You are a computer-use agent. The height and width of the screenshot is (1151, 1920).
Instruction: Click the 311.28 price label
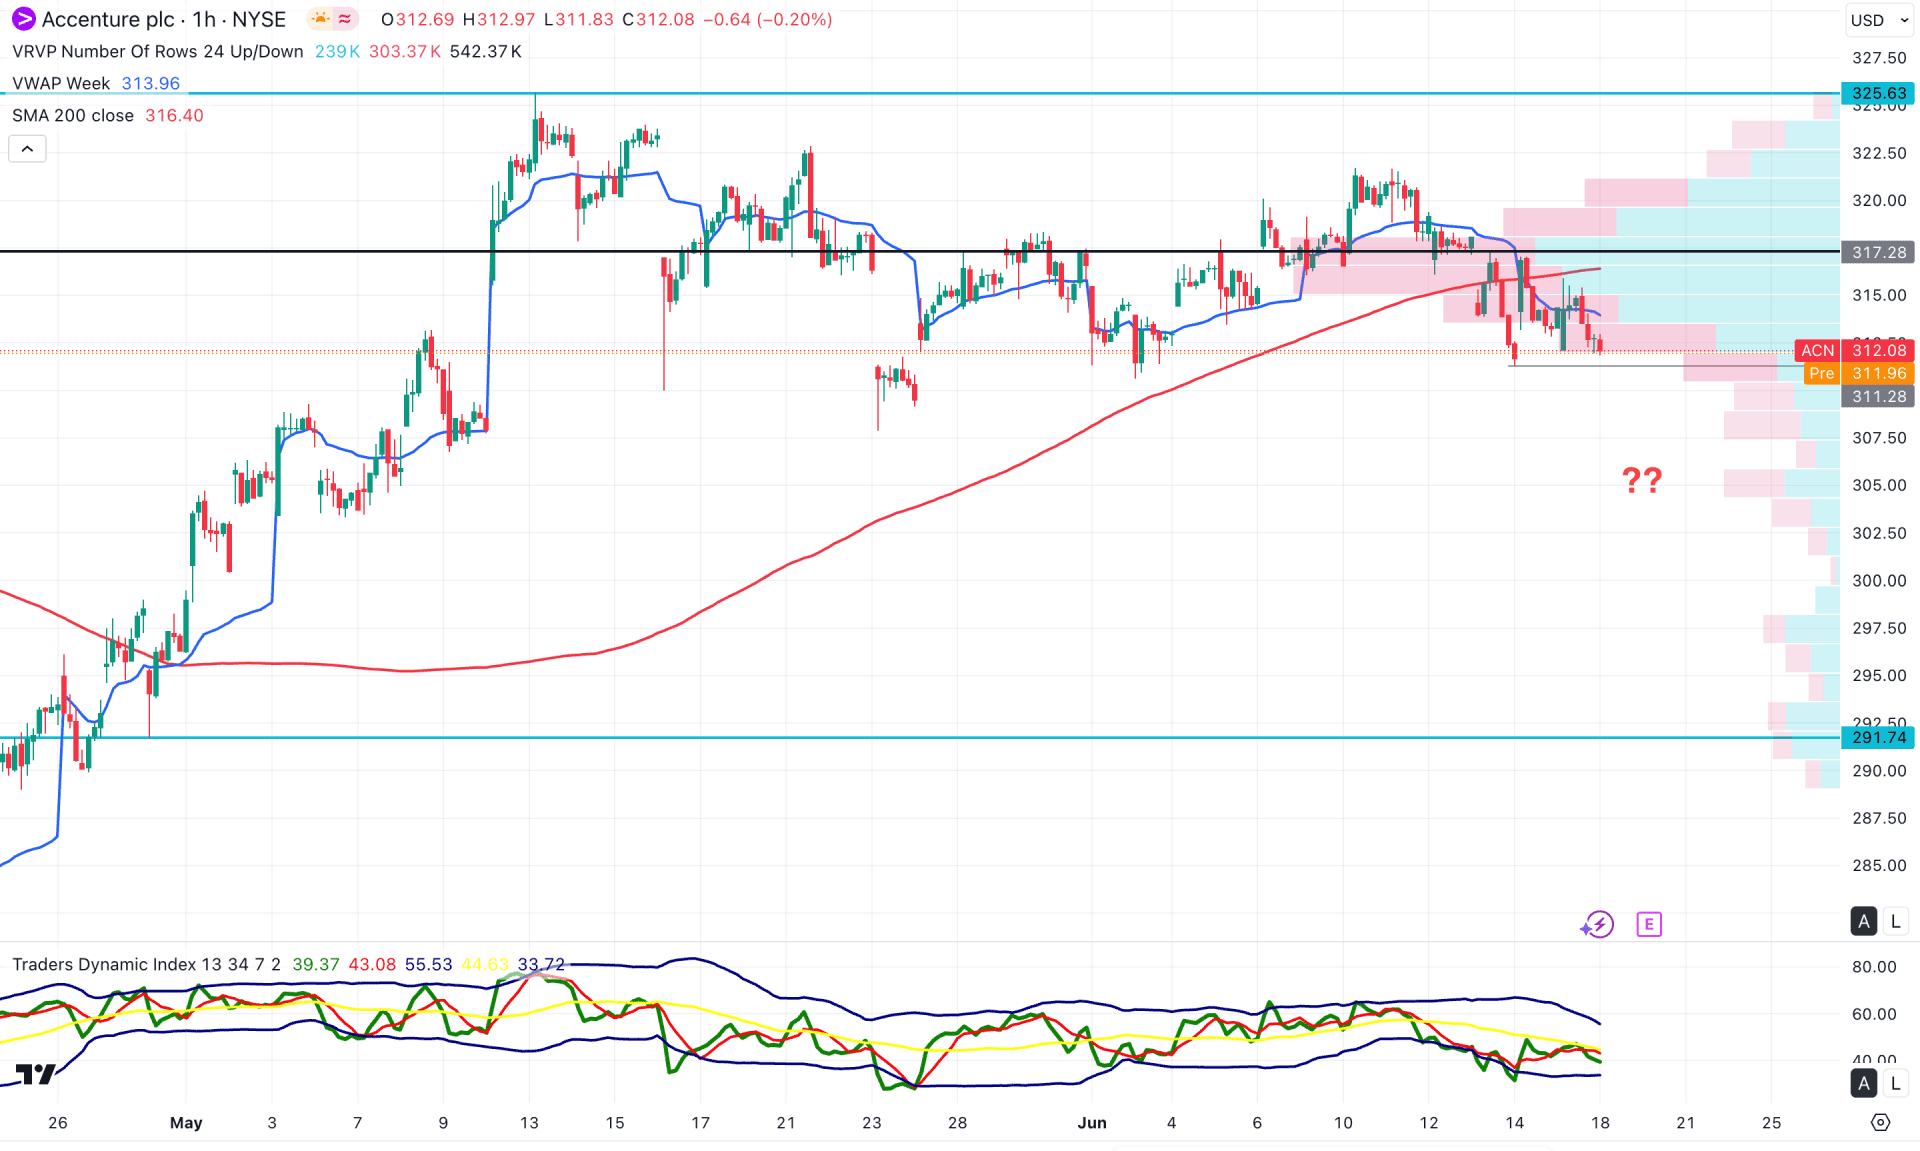tap(1878, 396)
